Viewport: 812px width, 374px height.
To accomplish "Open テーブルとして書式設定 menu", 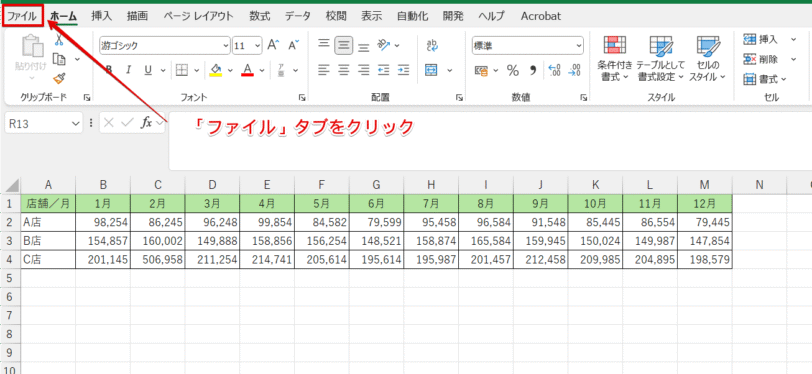I will click(x=660, y=59).
